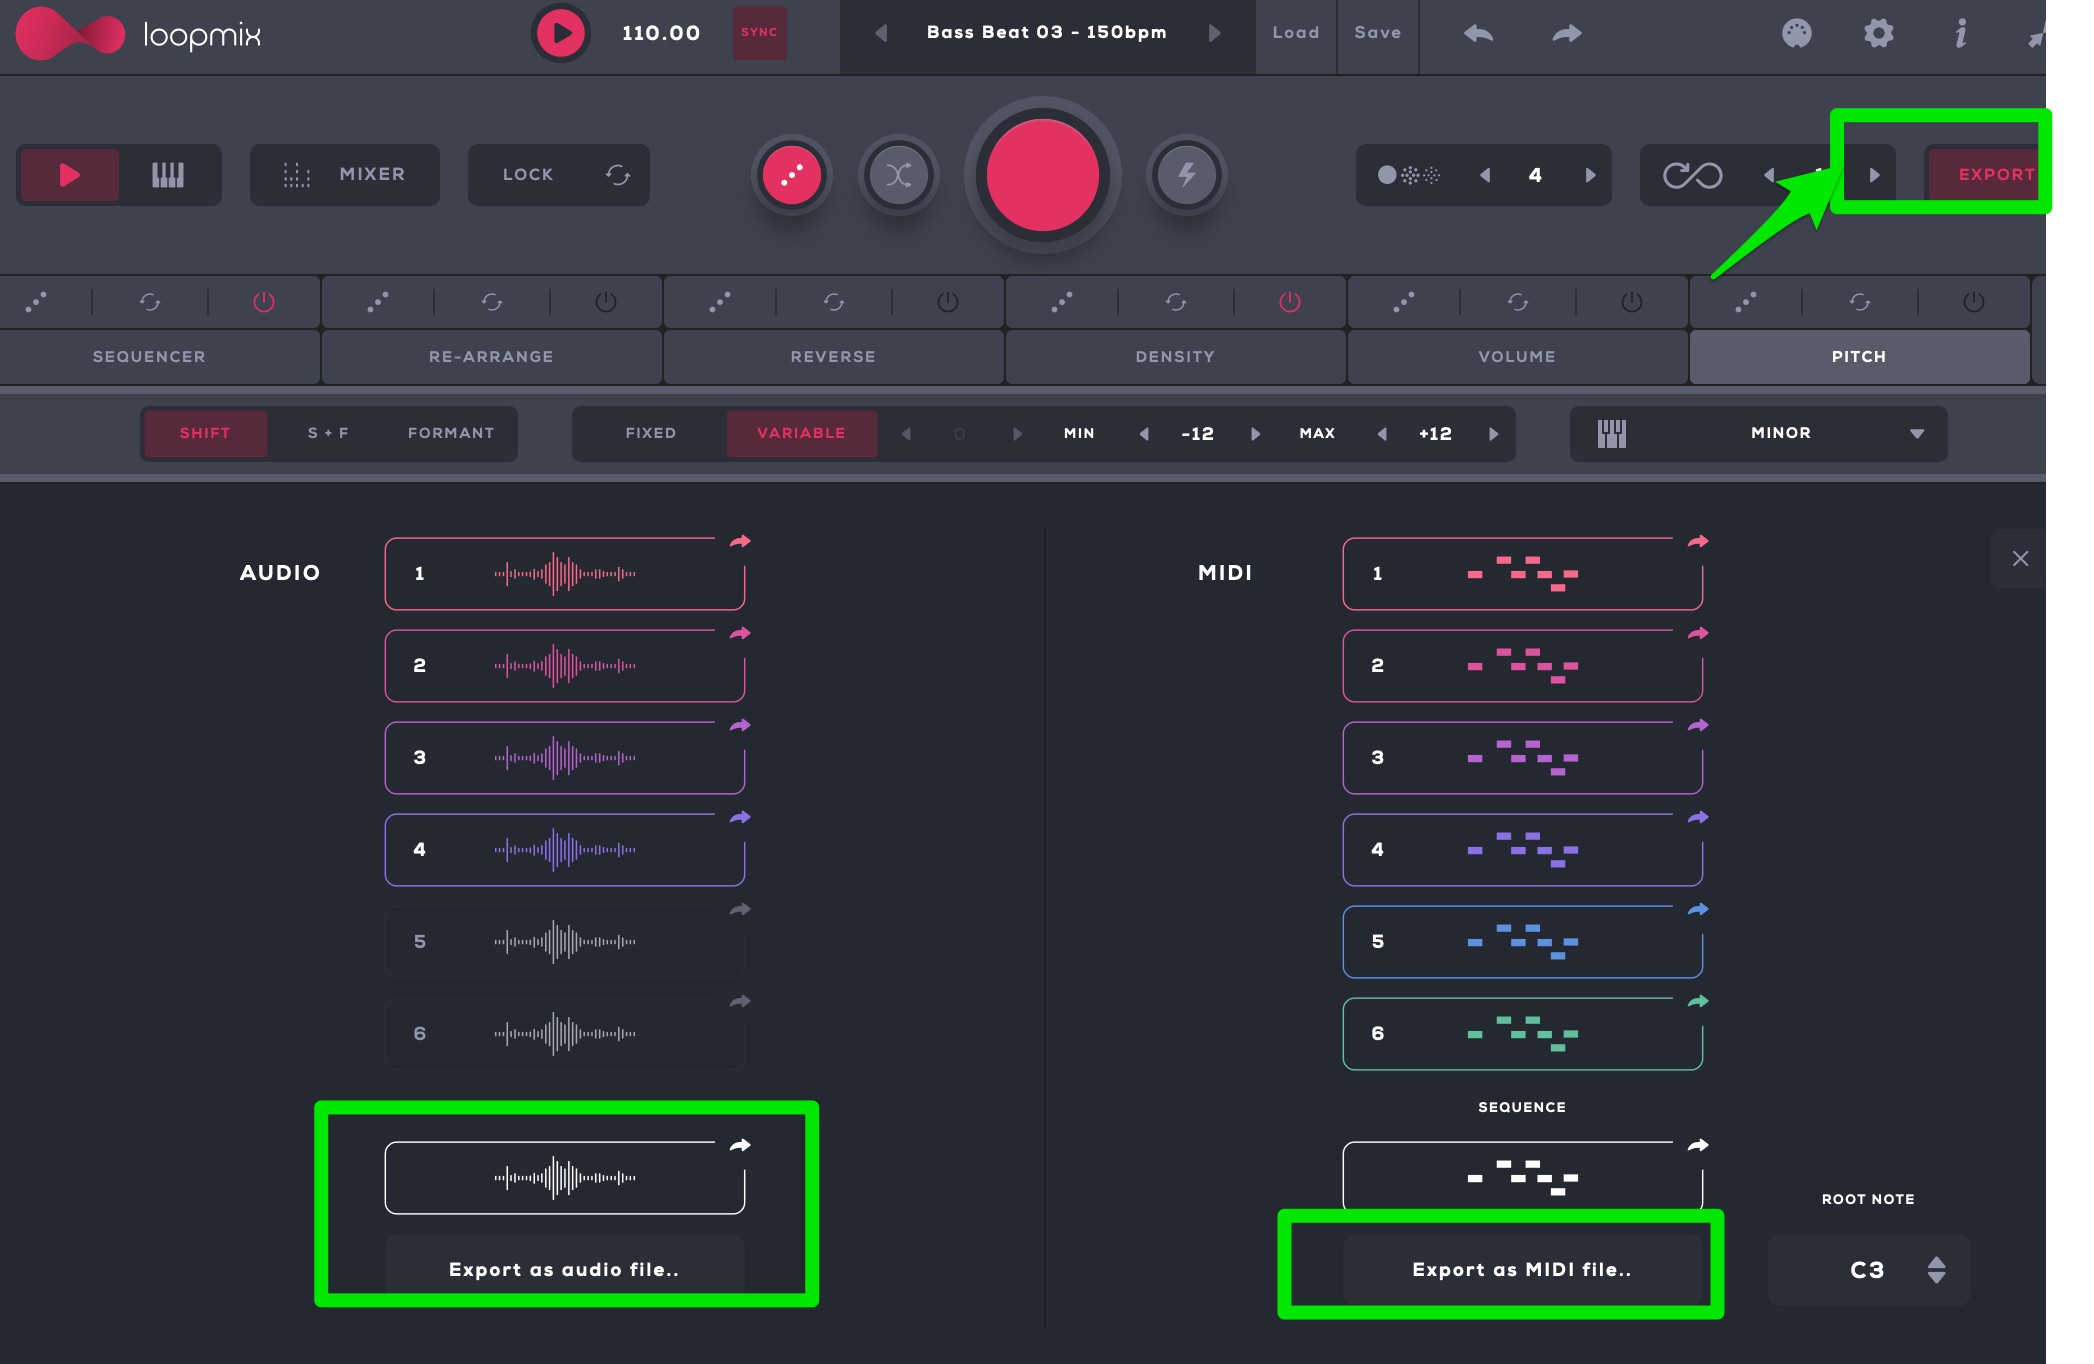
Task: Open settings gear icon
Action: (x=1878, y=33)
